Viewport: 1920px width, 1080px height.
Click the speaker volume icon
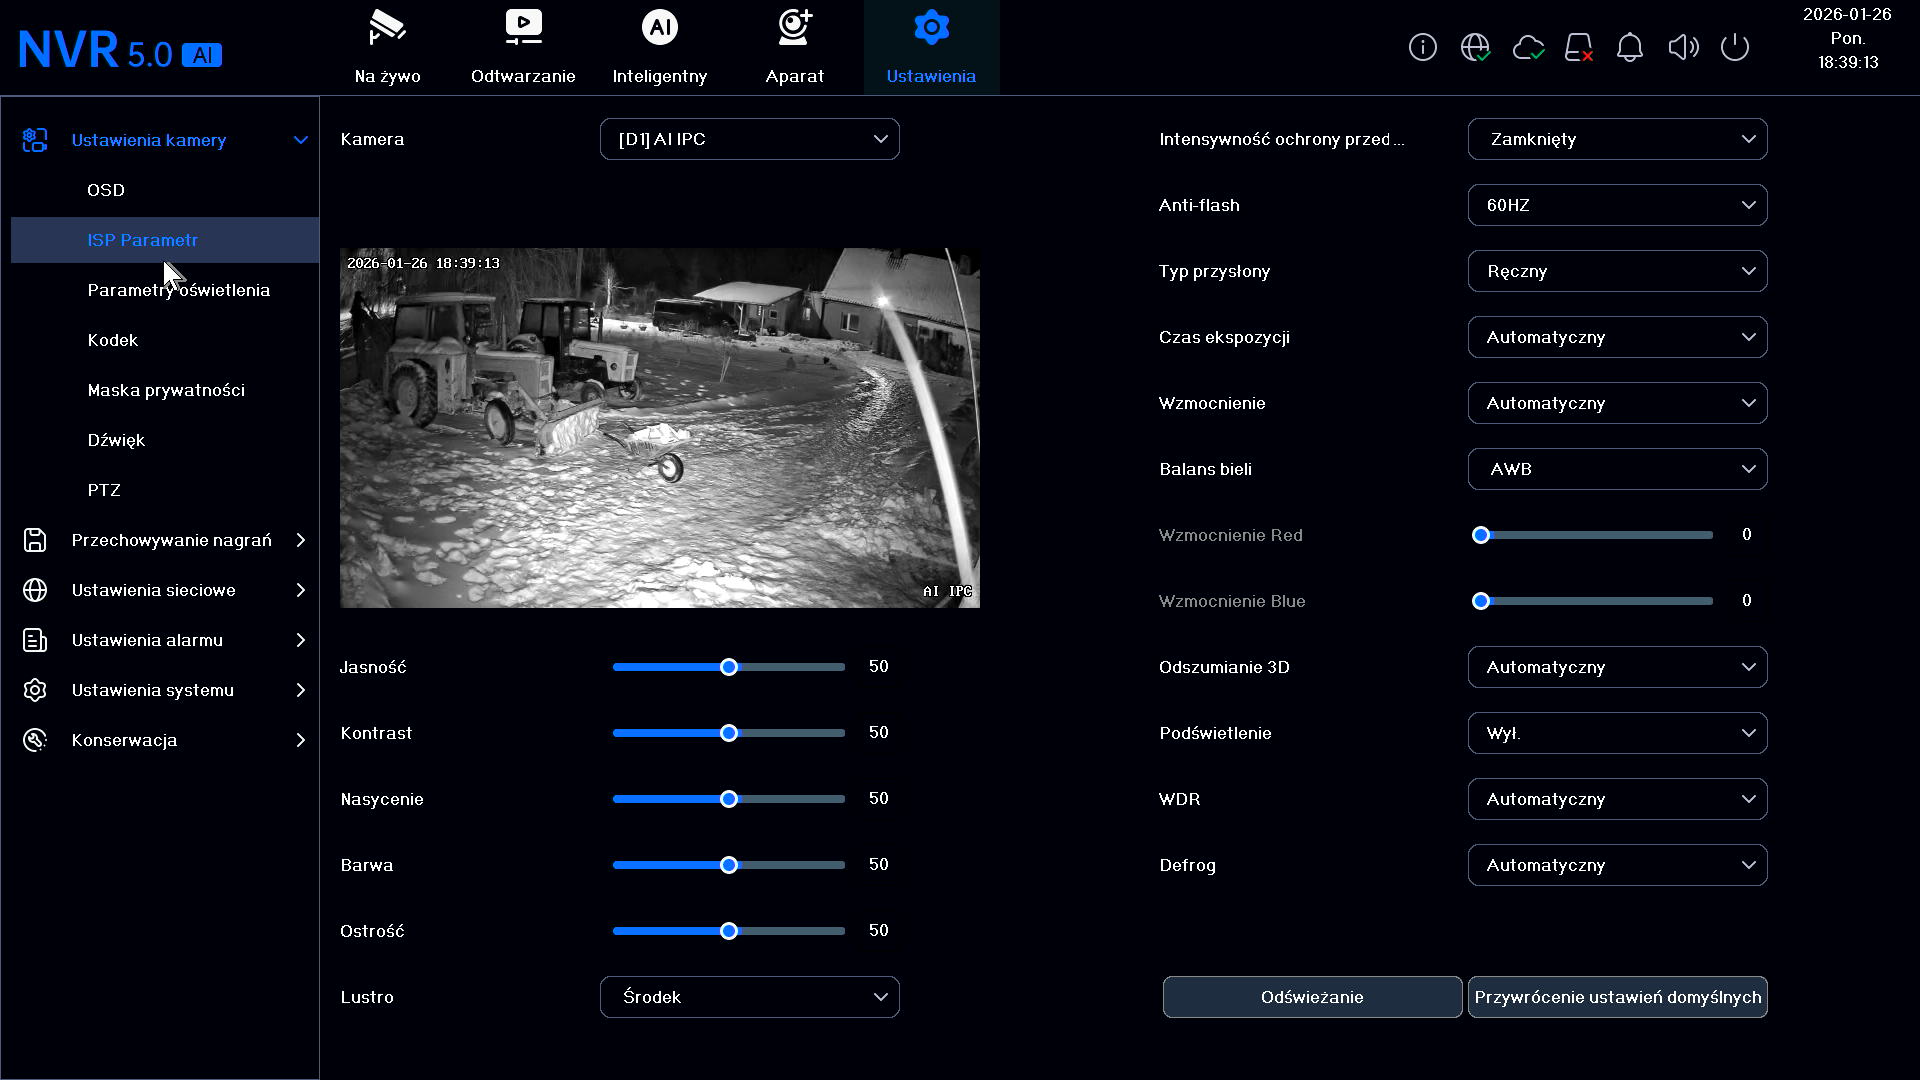click(1683, 47)
